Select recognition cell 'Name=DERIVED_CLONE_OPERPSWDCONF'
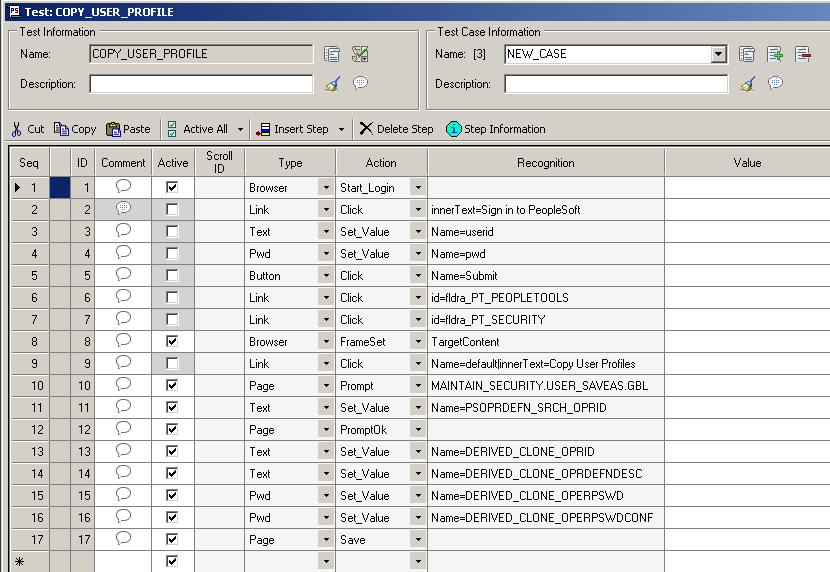830x572 pixels. click(546, 517)
